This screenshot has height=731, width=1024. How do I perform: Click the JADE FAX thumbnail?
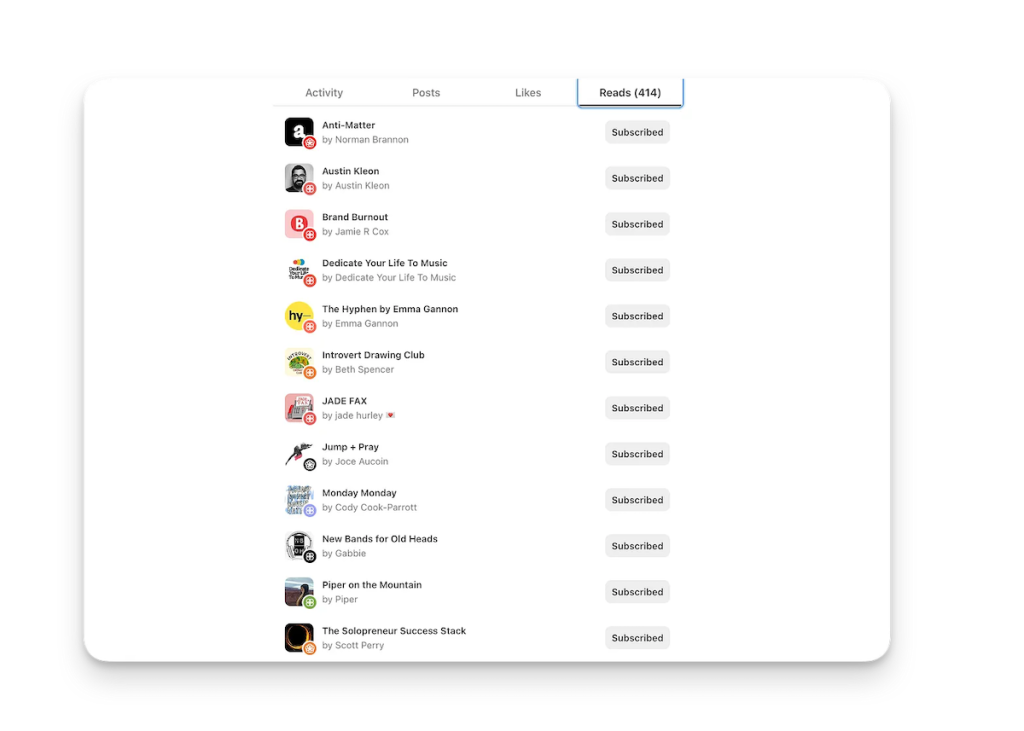coord(299,408)
